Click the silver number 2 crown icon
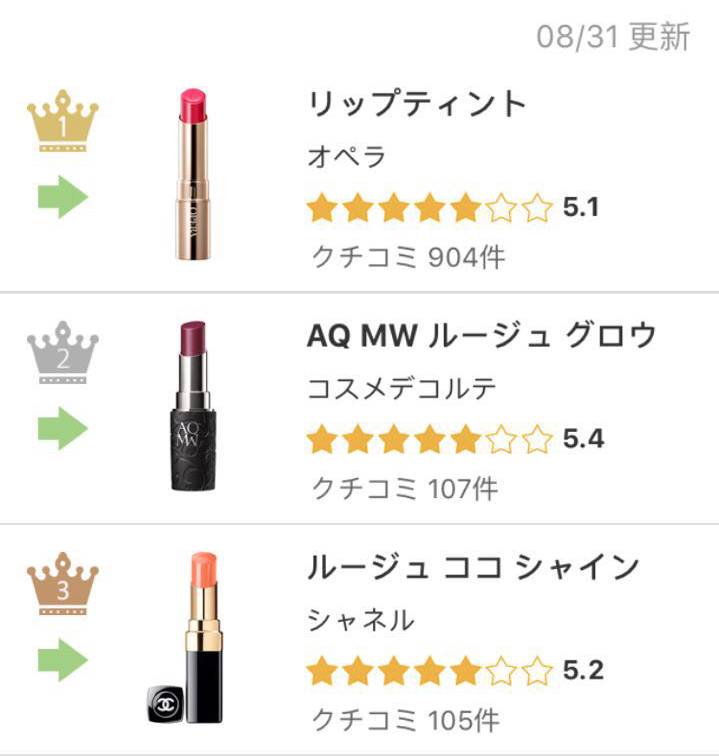 63,352
